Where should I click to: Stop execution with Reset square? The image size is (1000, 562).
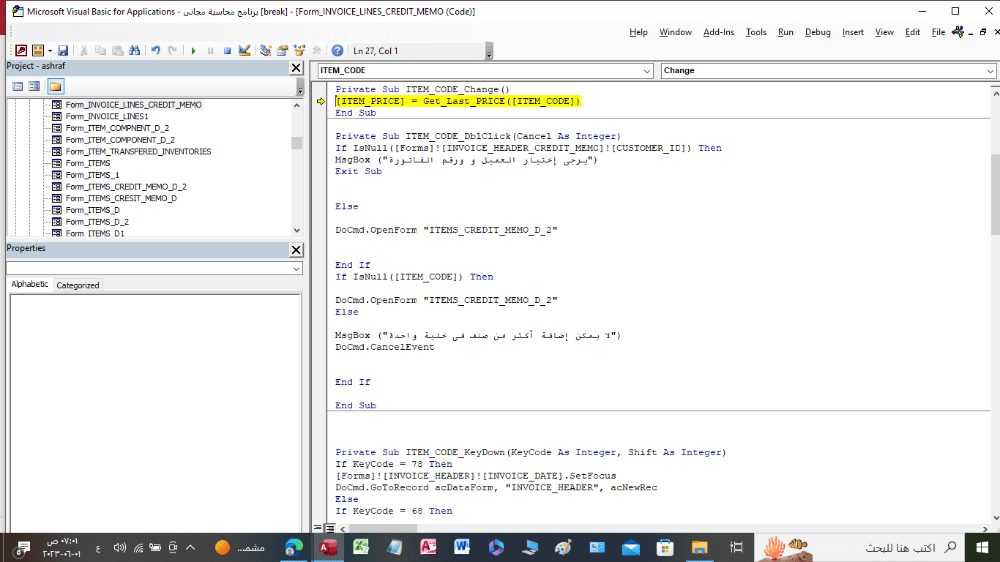click(227, 50)
